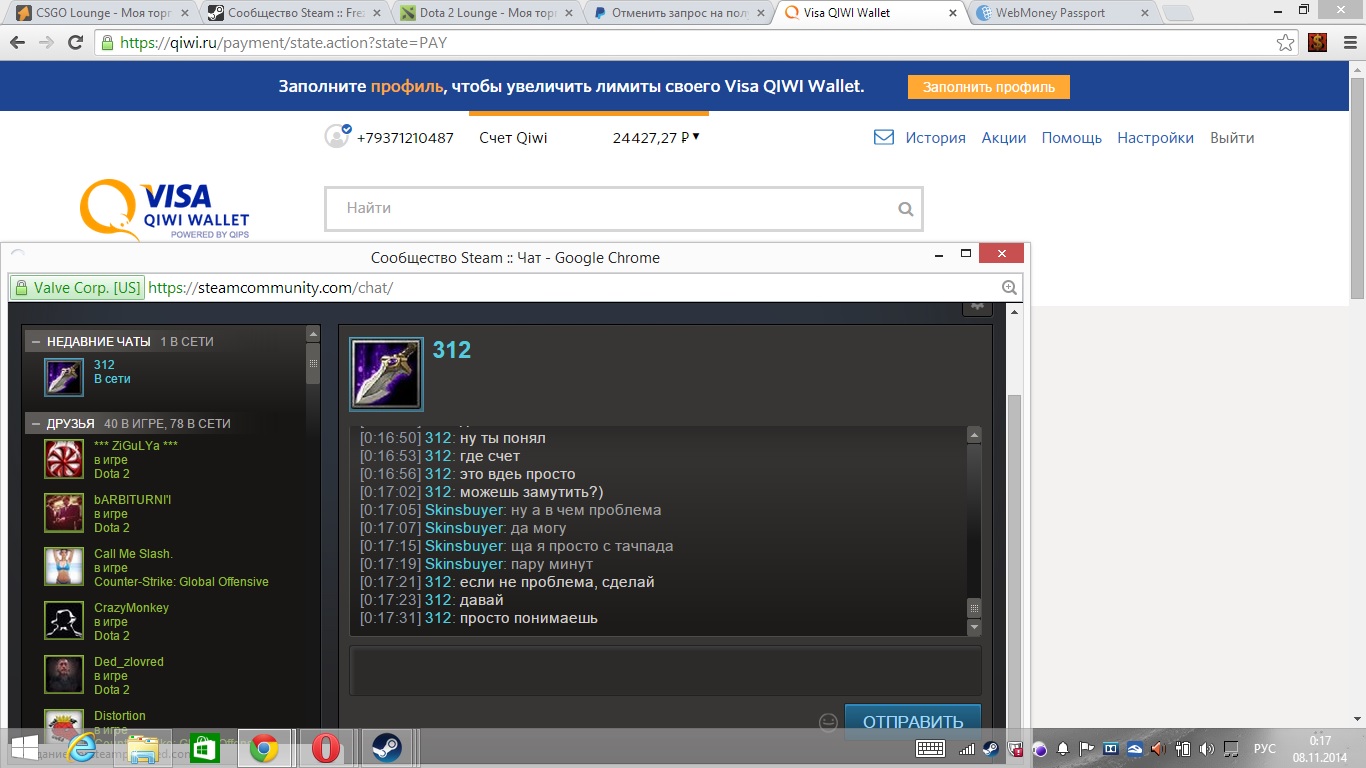
Task: Click the chat message input box
Action: click(x=665, y=670)
